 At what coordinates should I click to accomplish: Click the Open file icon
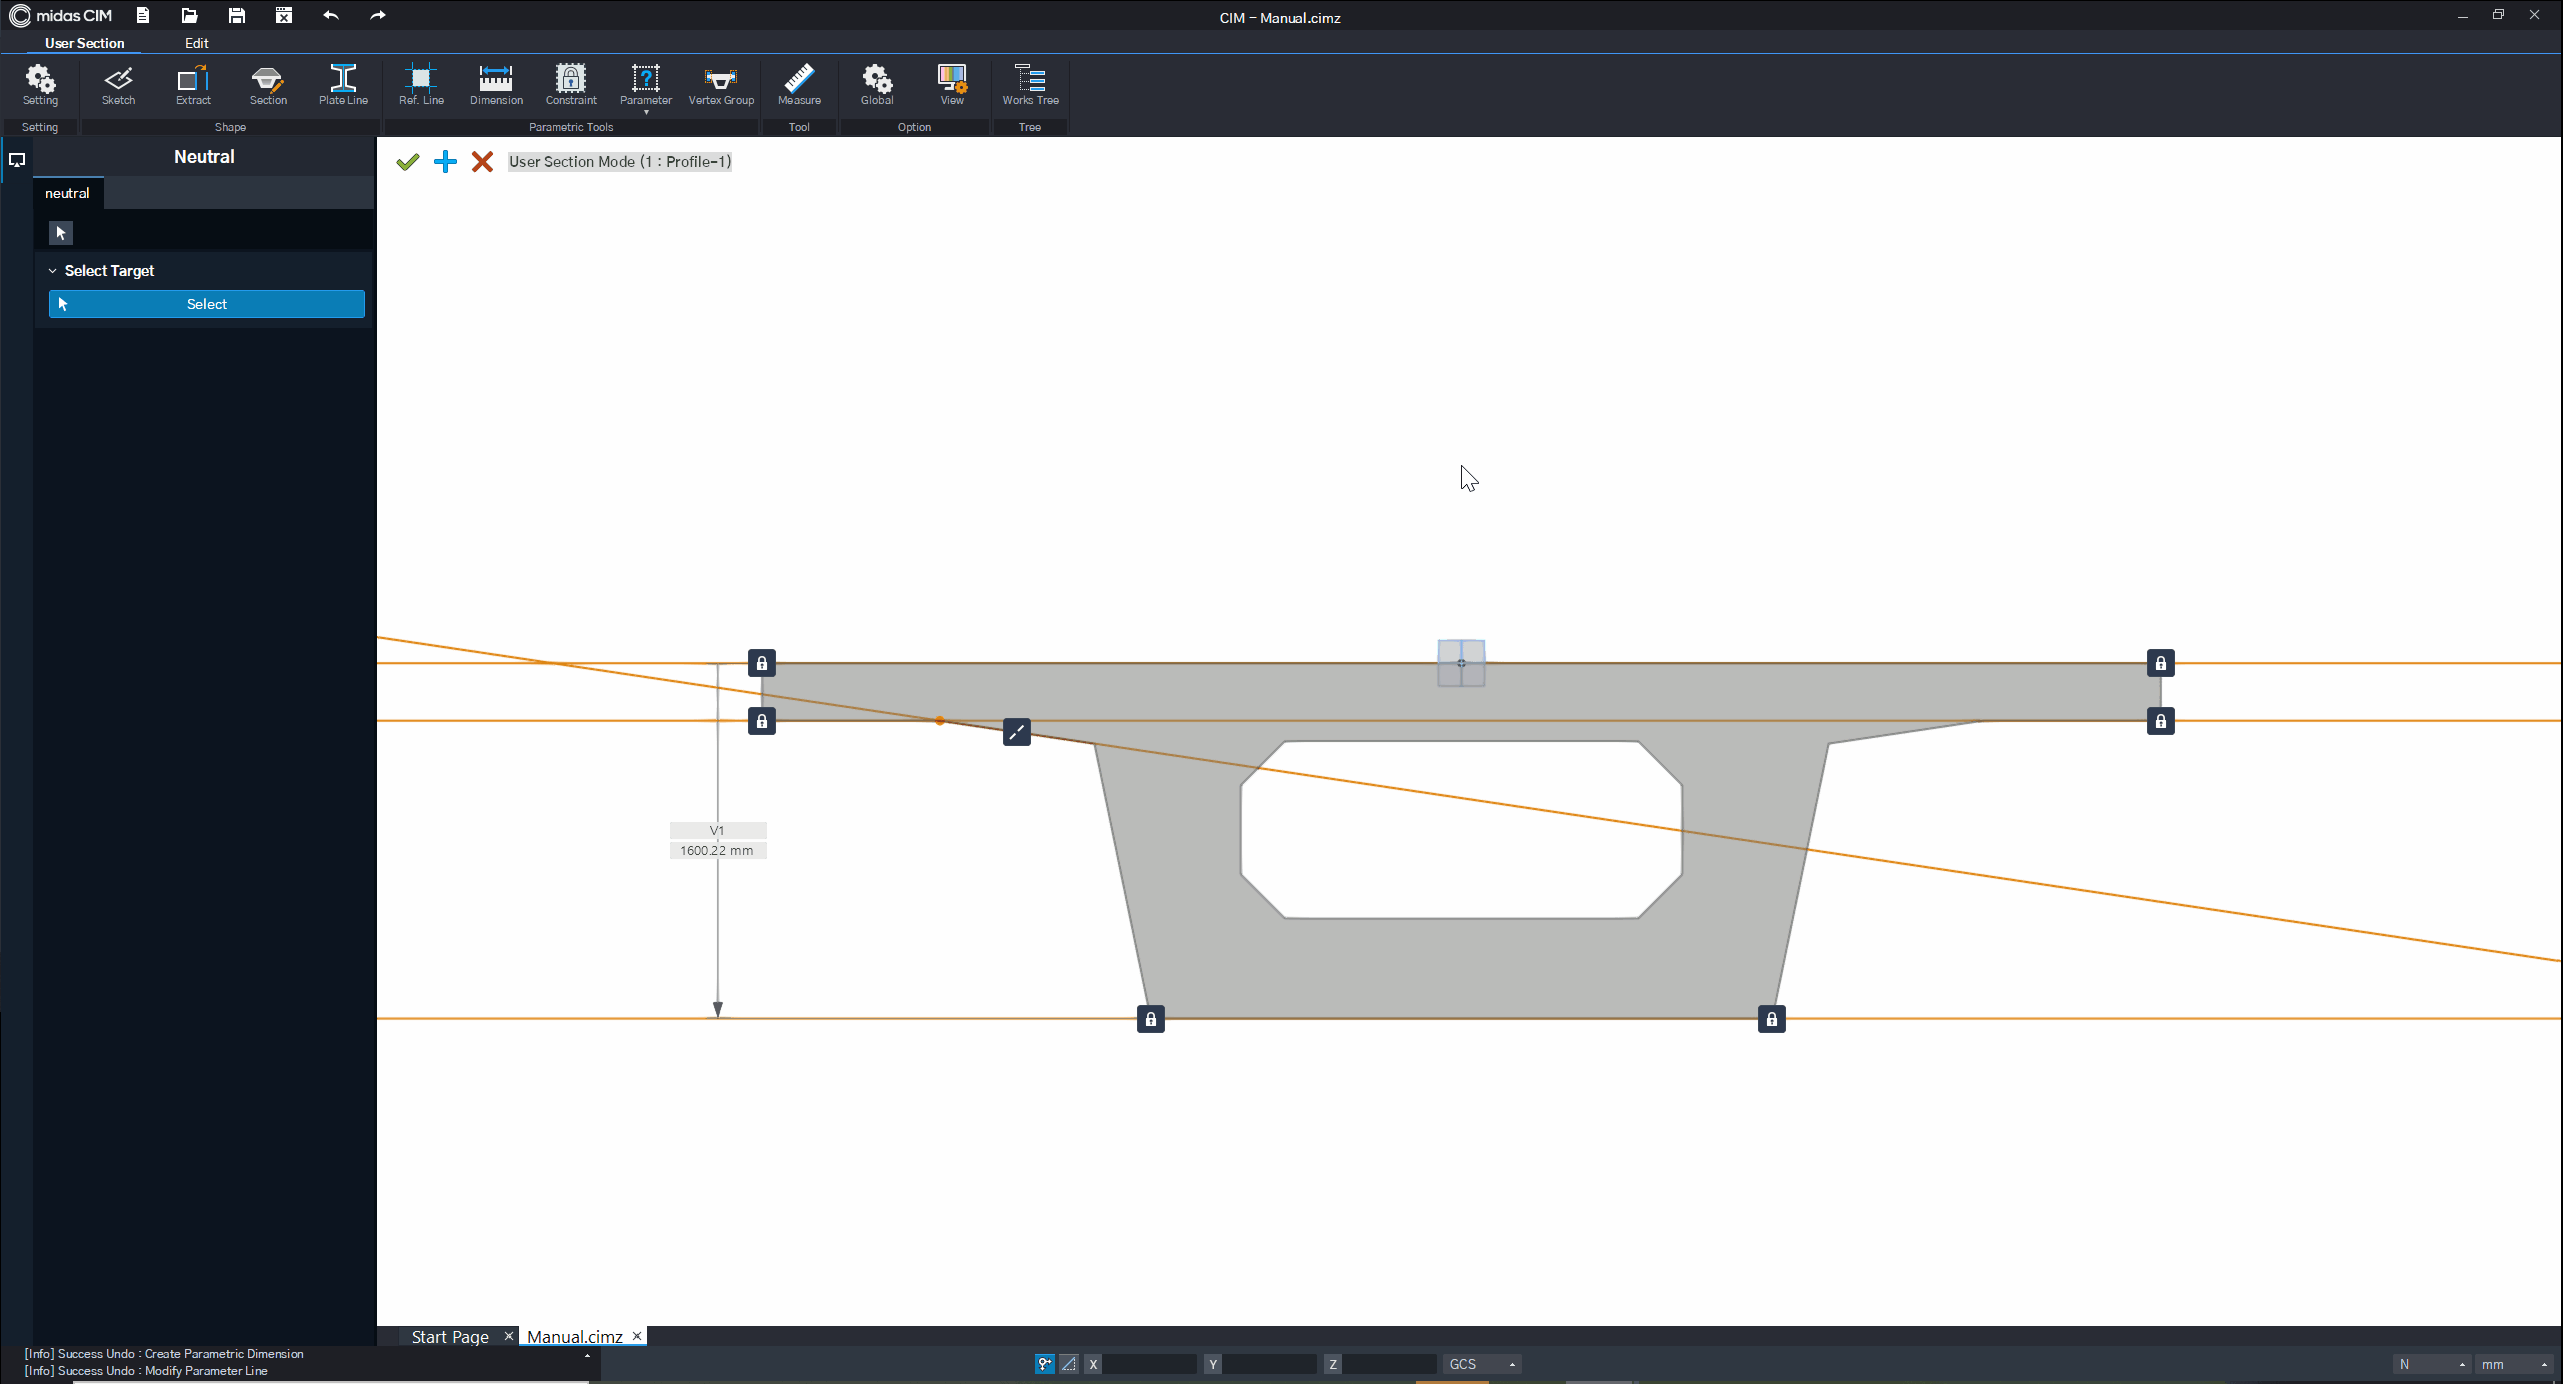tap(189, 15)
